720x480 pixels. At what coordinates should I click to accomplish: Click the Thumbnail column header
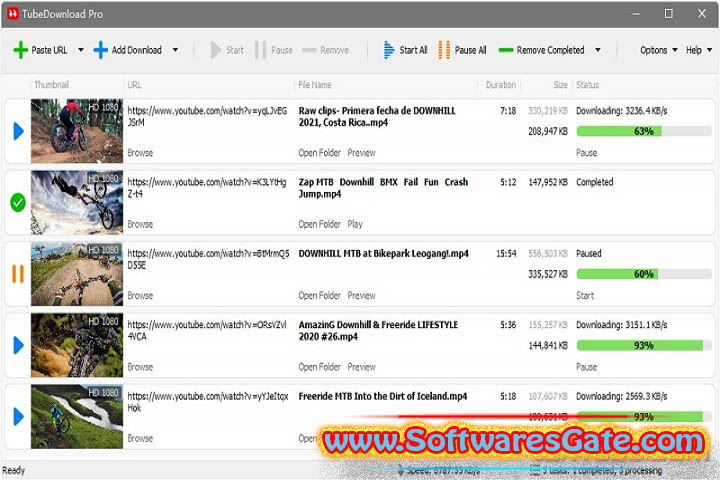51,85
